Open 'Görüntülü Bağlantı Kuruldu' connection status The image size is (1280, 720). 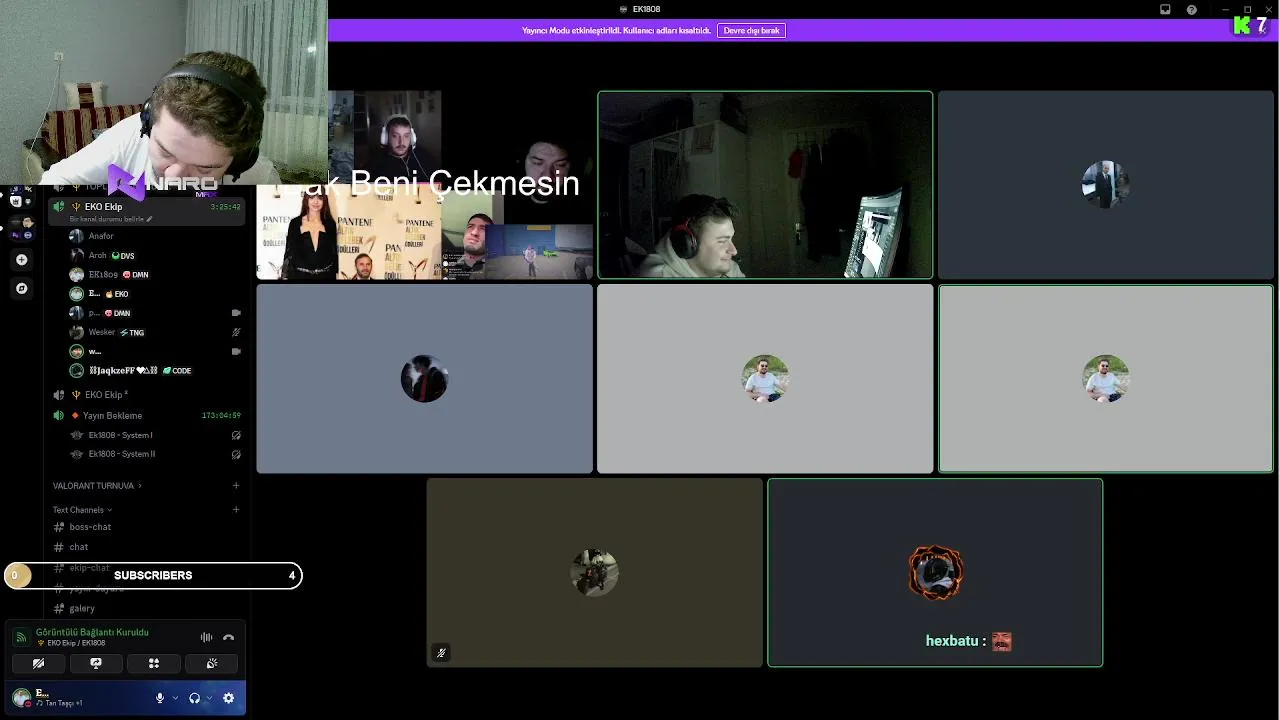point(92,632)
